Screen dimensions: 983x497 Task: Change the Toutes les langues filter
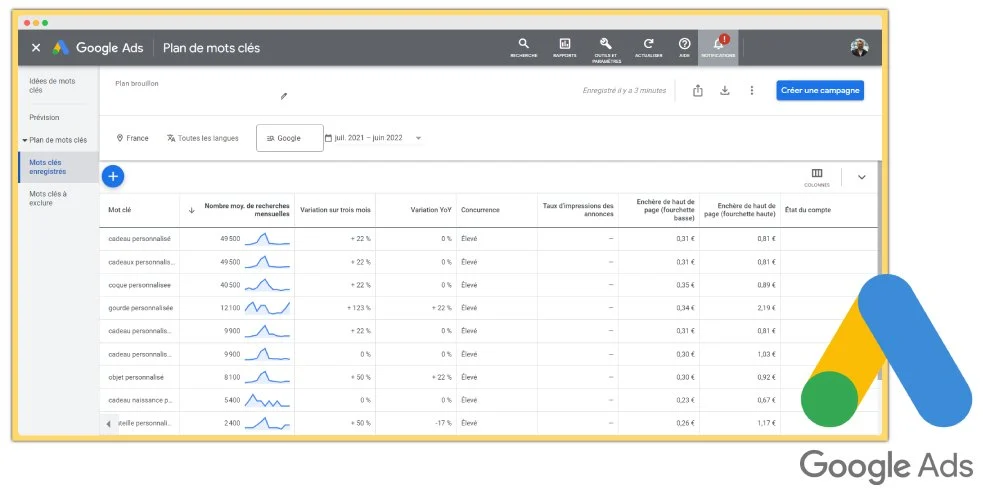(x=202, y=138)
